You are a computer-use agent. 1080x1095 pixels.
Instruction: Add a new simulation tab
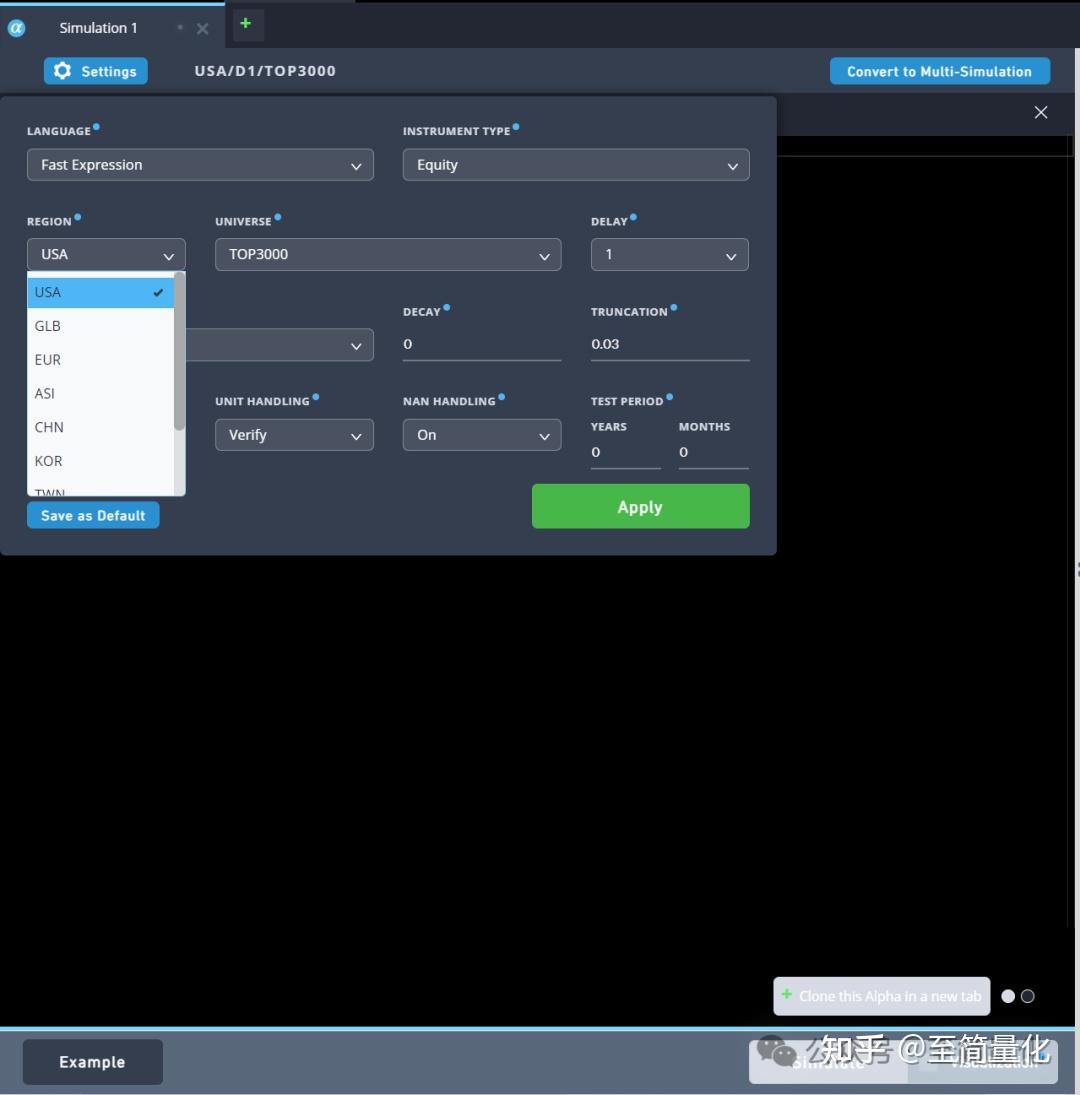246,24
